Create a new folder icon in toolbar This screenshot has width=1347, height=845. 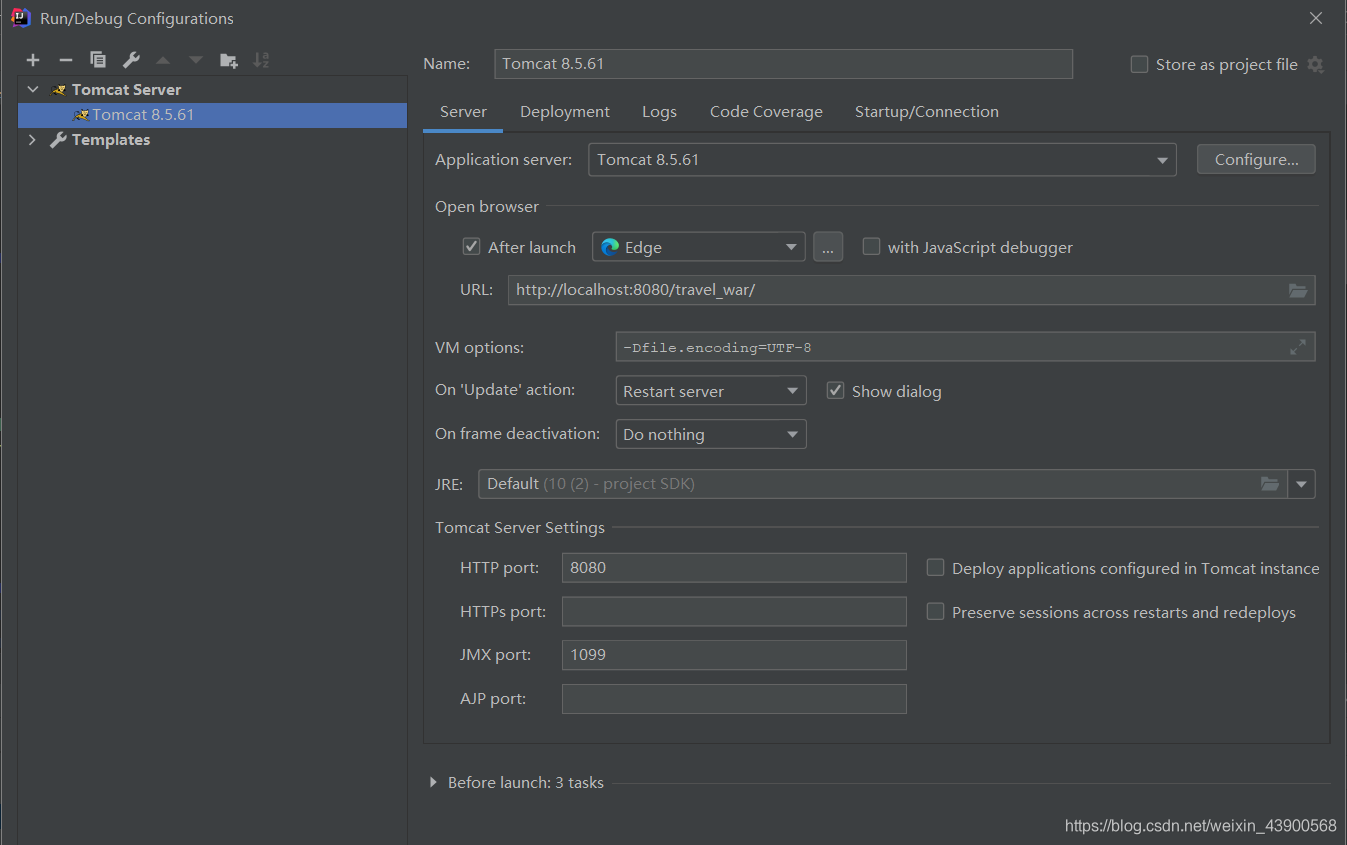pos(229,60)
